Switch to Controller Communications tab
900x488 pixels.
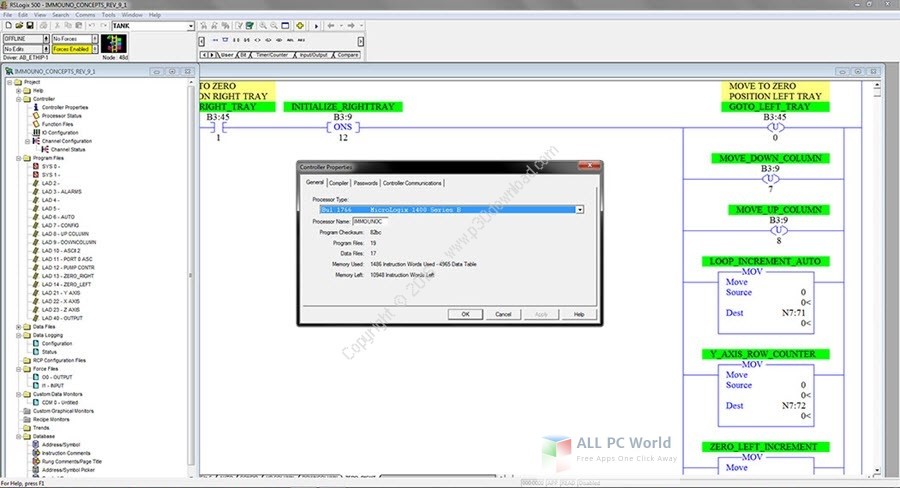click(412, 183)
